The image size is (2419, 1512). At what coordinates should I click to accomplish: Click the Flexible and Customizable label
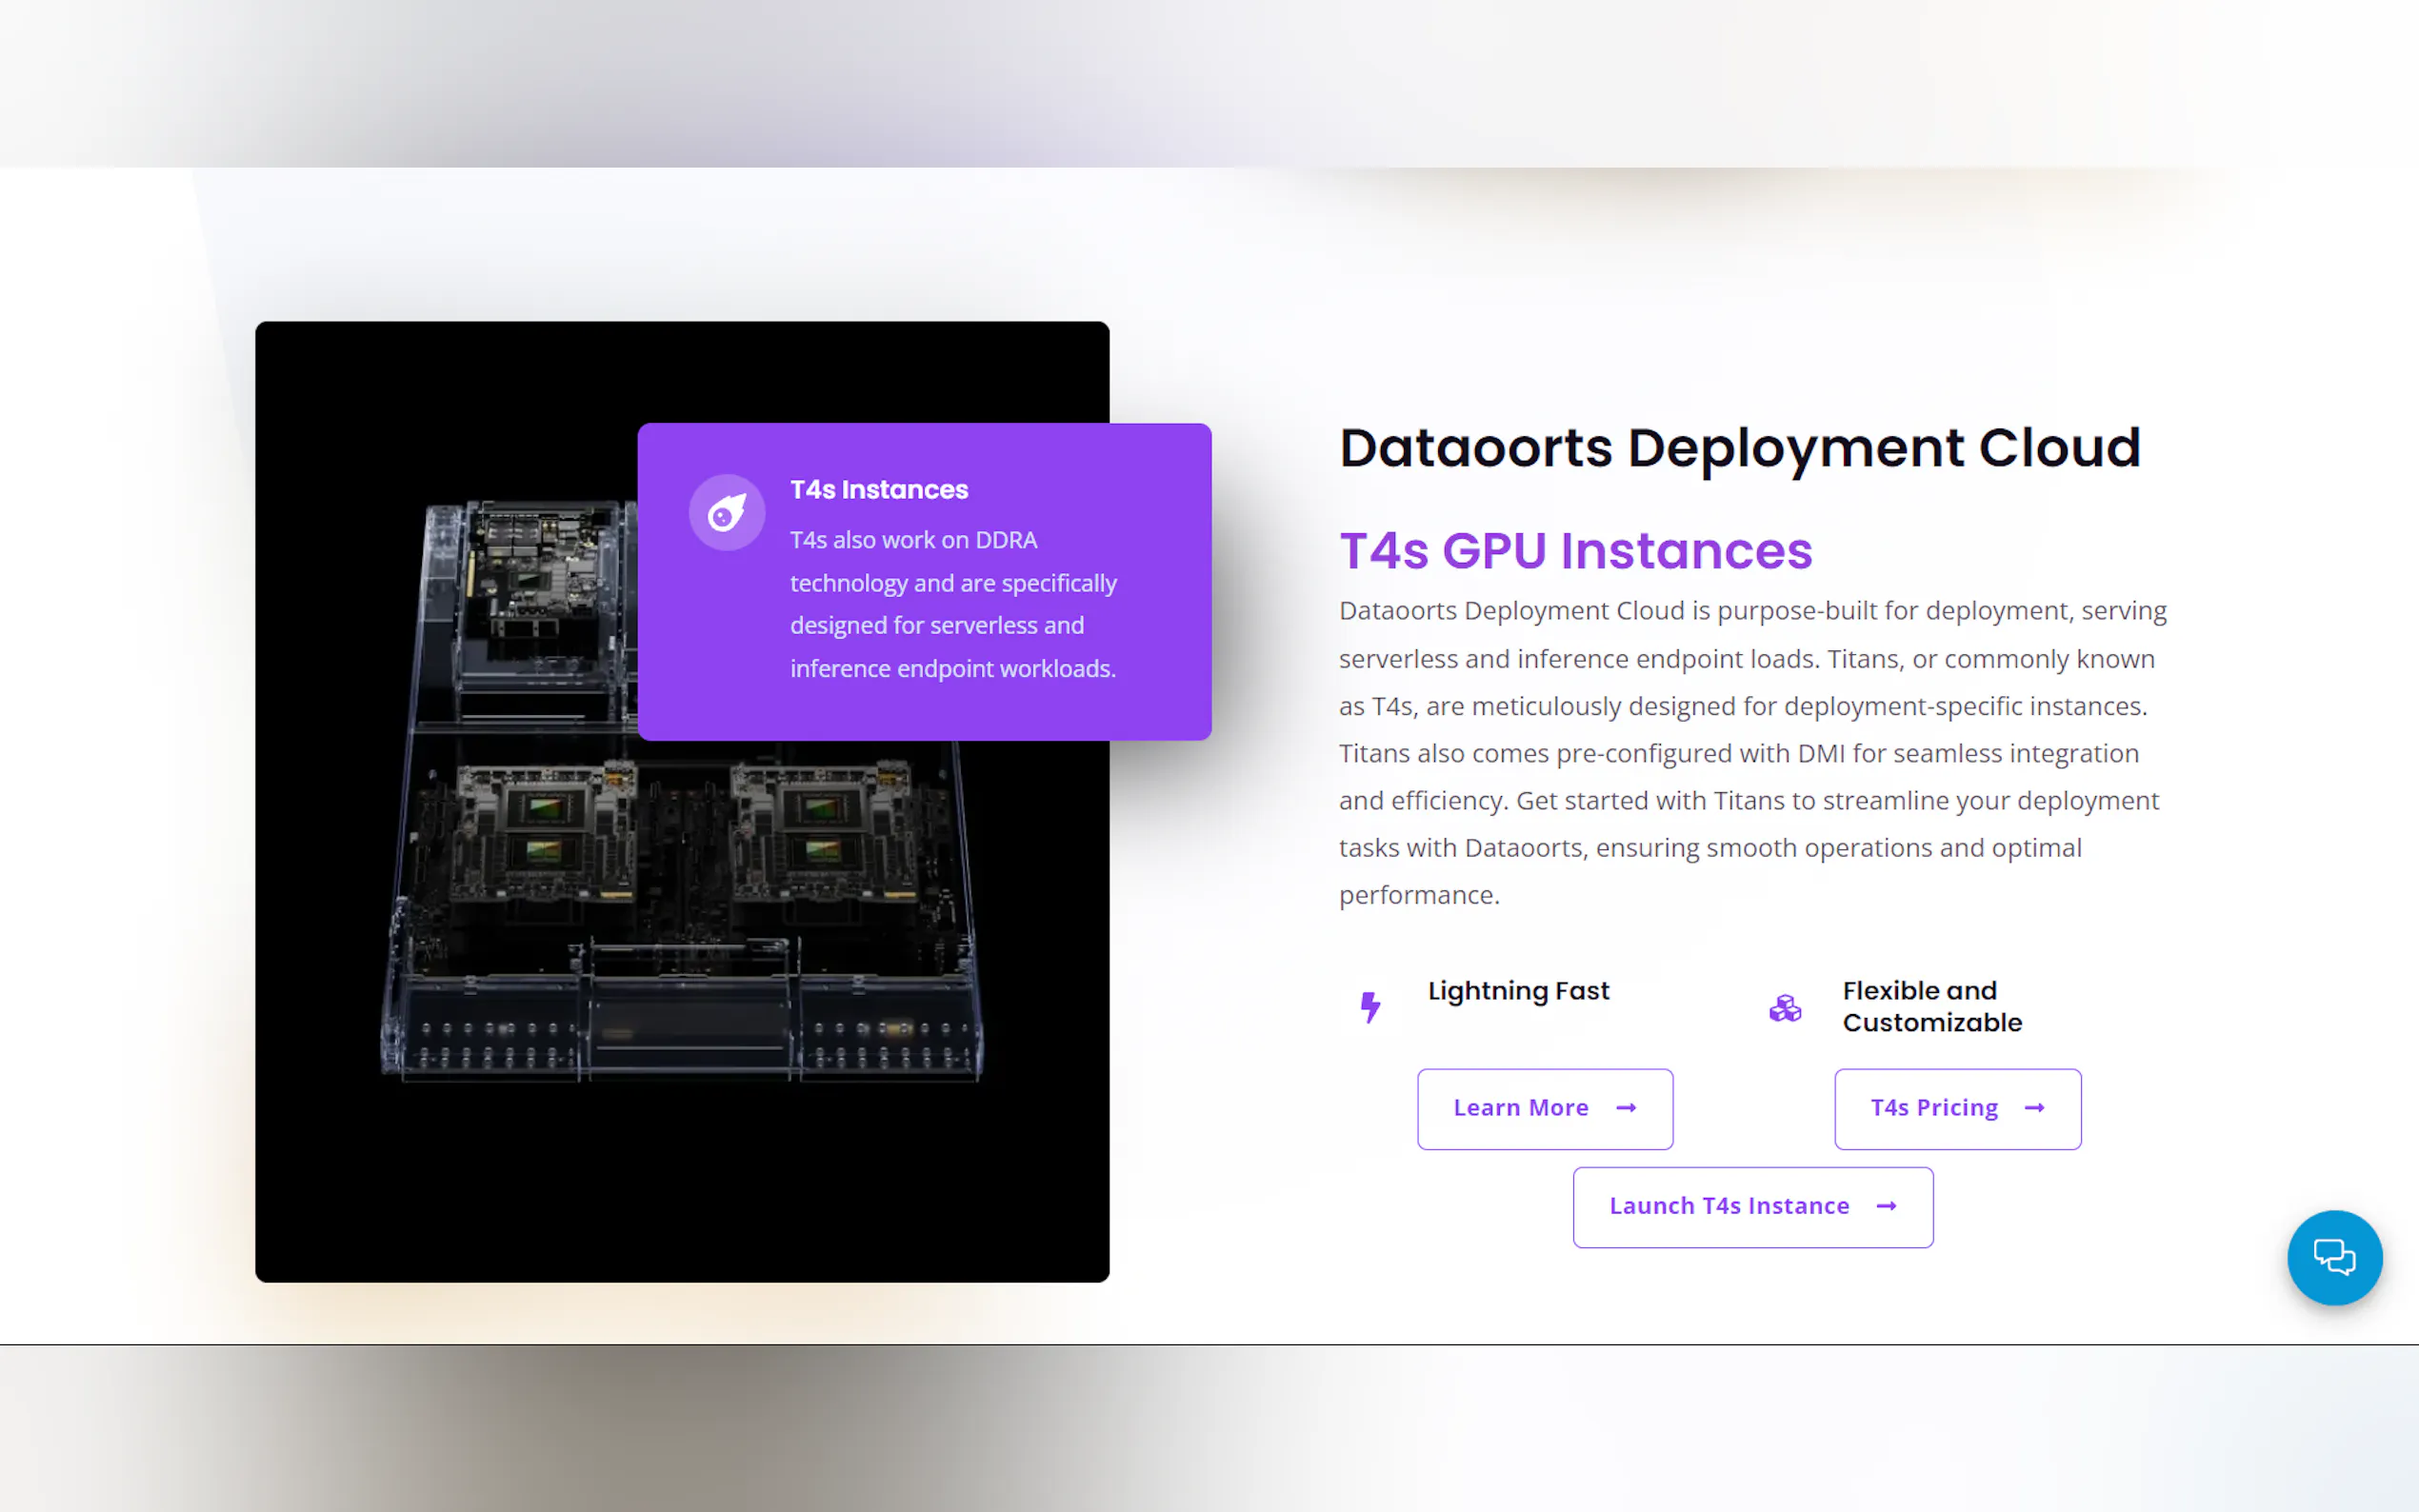coord(1931,1006)
